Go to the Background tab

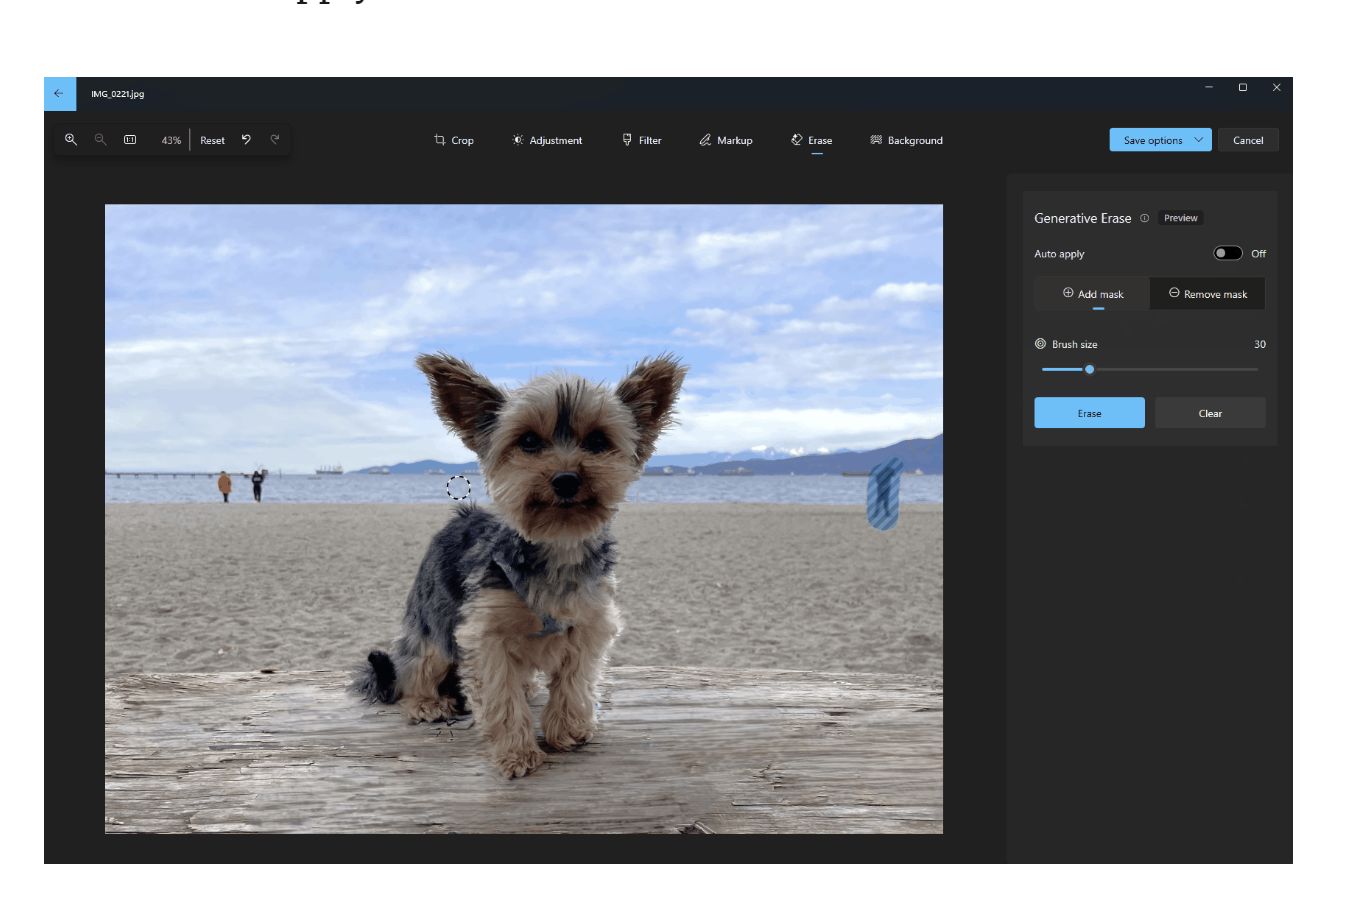pos(906,140)
